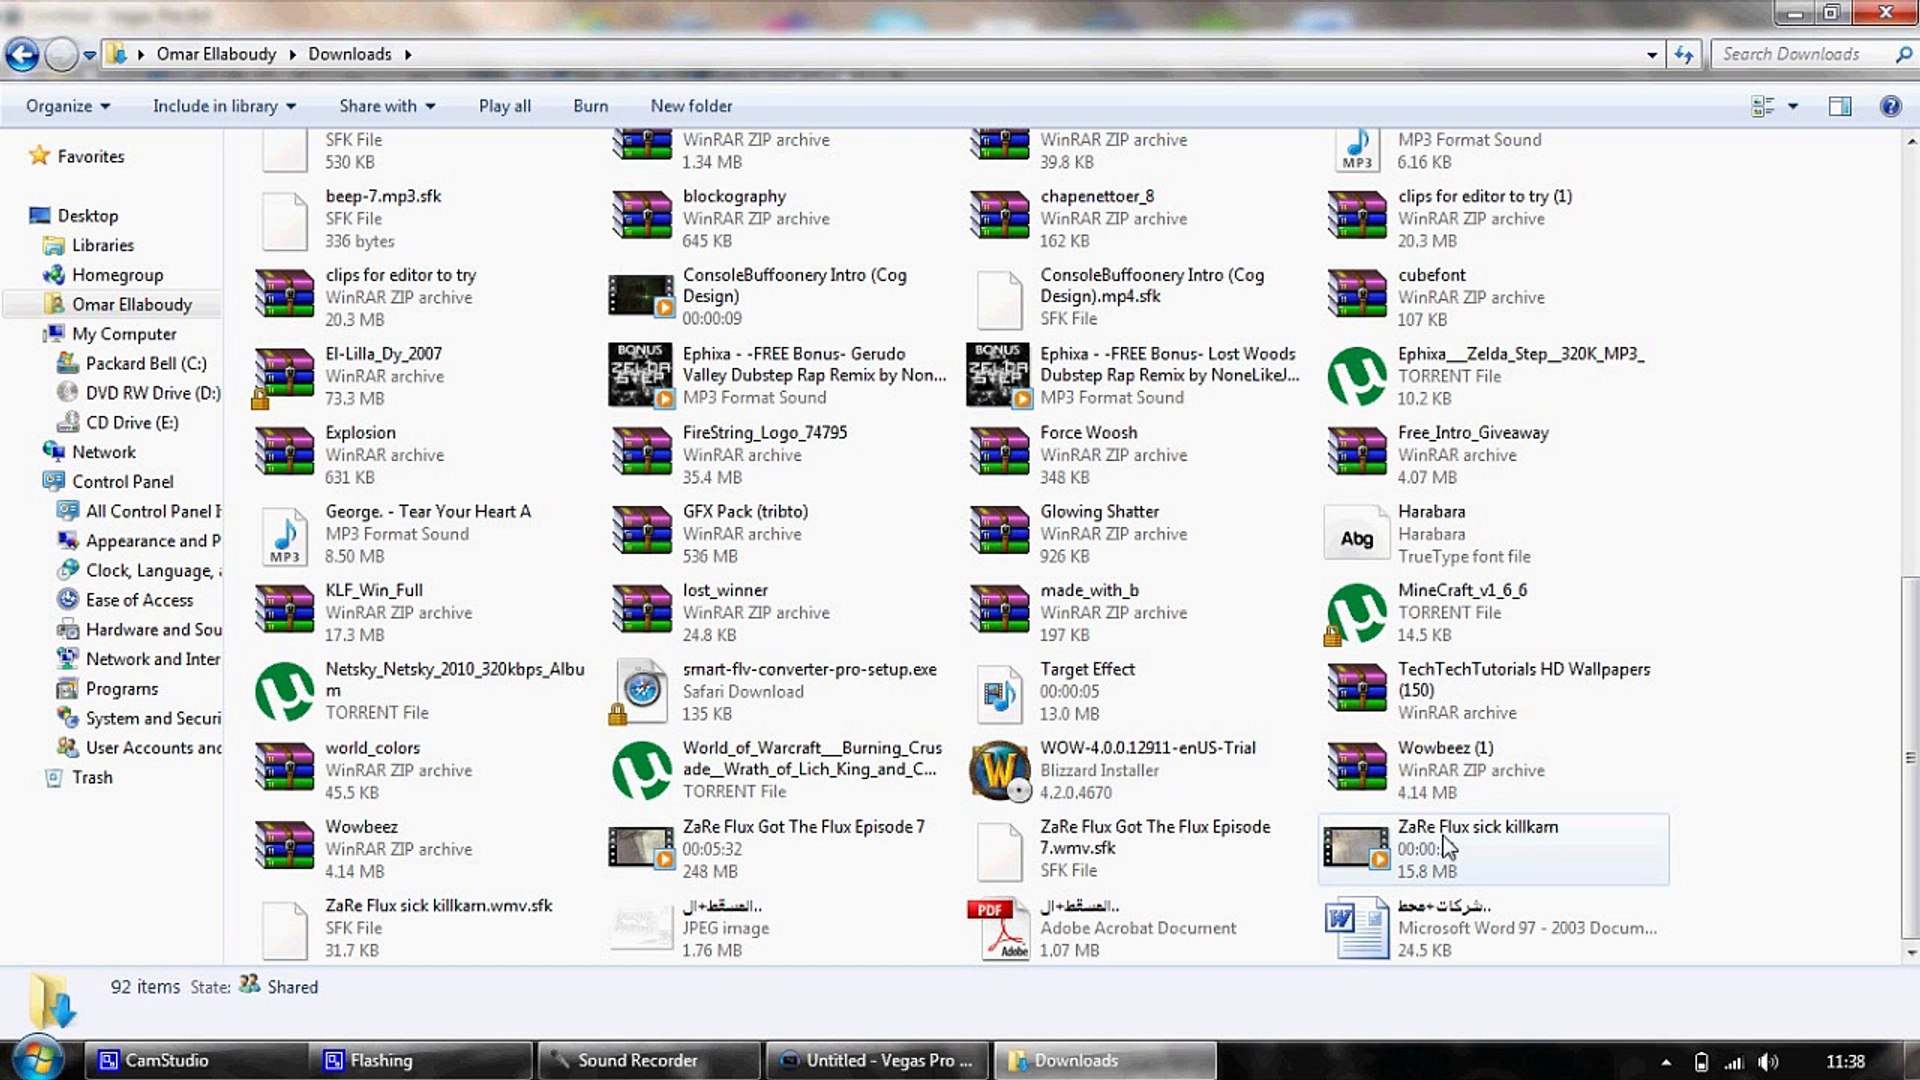The image size is (1920, 1080).
Task: Switch to Sound Recorder in taskbar
Action: pyautogui.click(x=648, y=1060)
